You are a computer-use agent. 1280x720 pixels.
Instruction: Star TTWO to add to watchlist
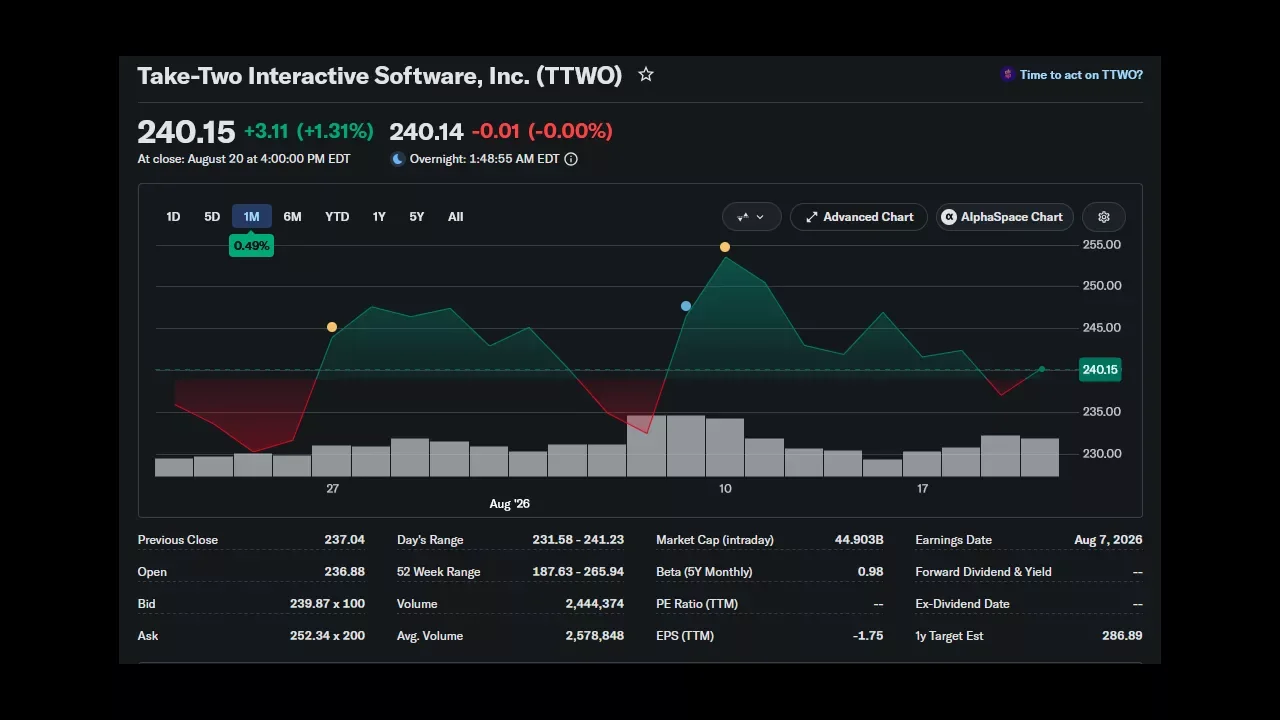(x=646, y=75)
